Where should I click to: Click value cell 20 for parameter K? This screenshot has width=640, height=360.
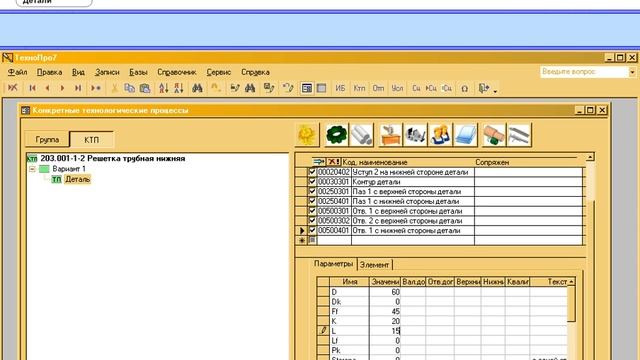(x=385, y=321)
